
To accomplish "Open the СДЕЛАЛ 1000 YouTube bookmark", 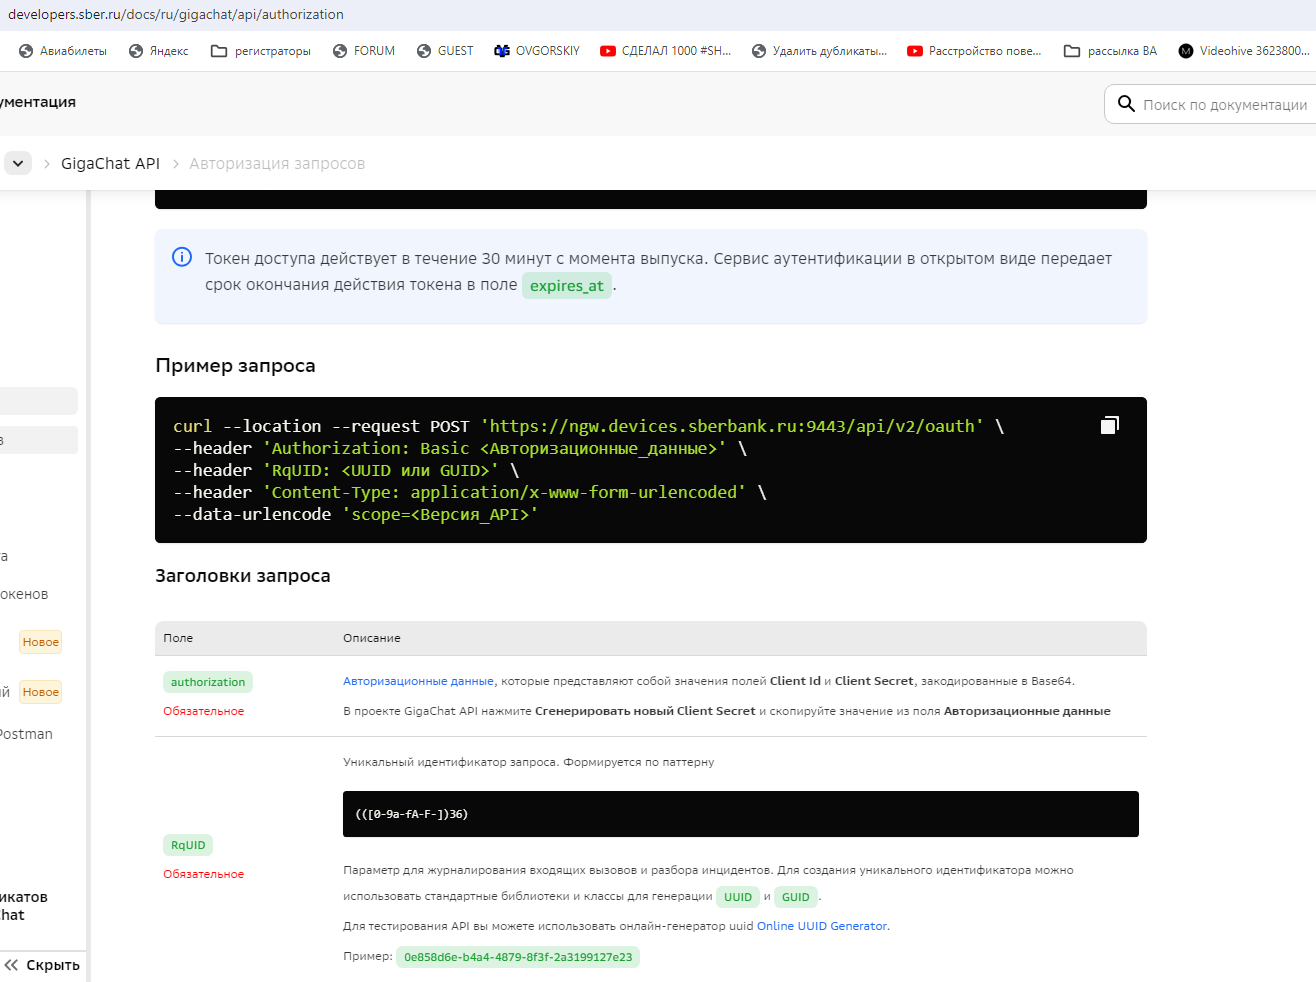I will [x=666, y=51].
